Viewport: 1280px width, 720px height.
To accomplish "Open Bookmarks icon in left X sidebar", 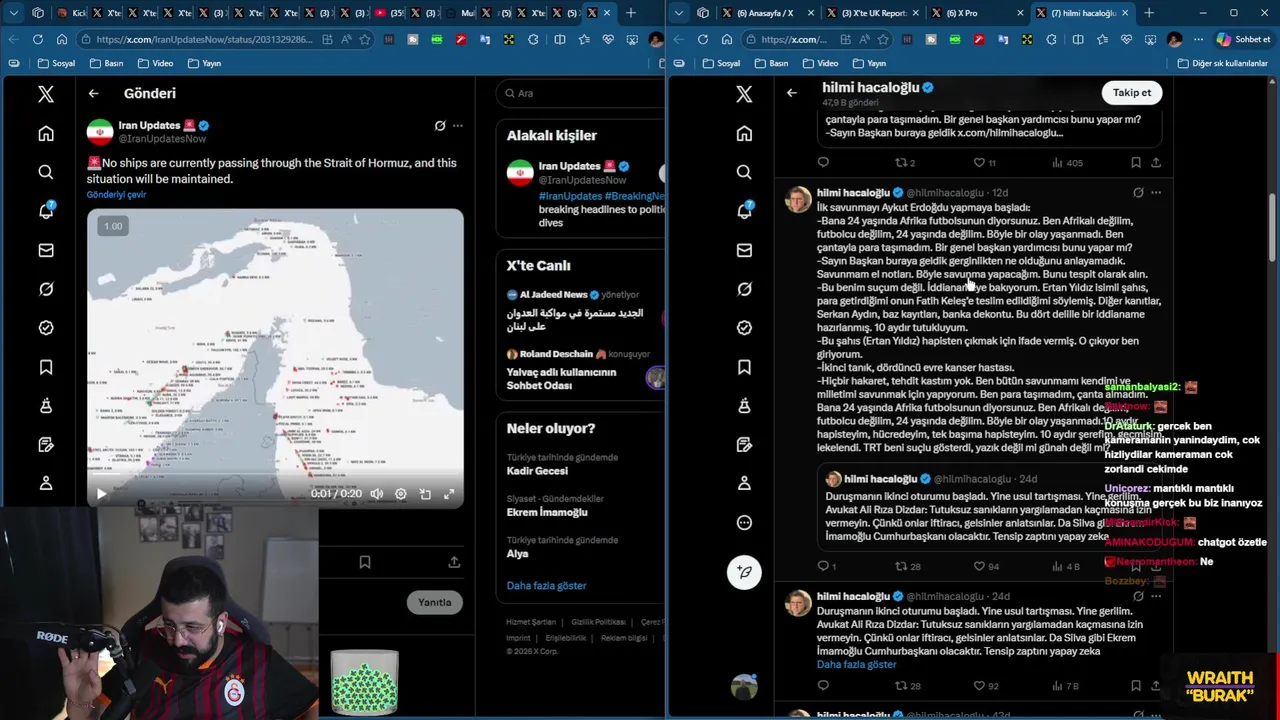I will click(45, 367).
